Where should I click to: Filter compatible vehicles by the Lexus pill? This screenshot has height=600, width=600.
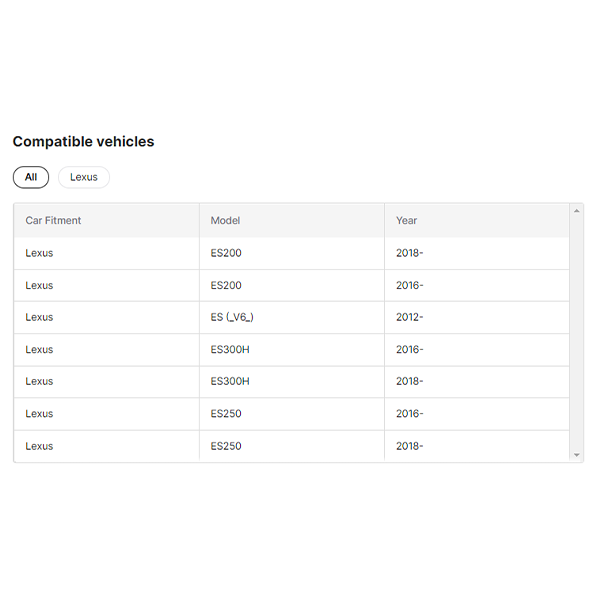point(84,177)
